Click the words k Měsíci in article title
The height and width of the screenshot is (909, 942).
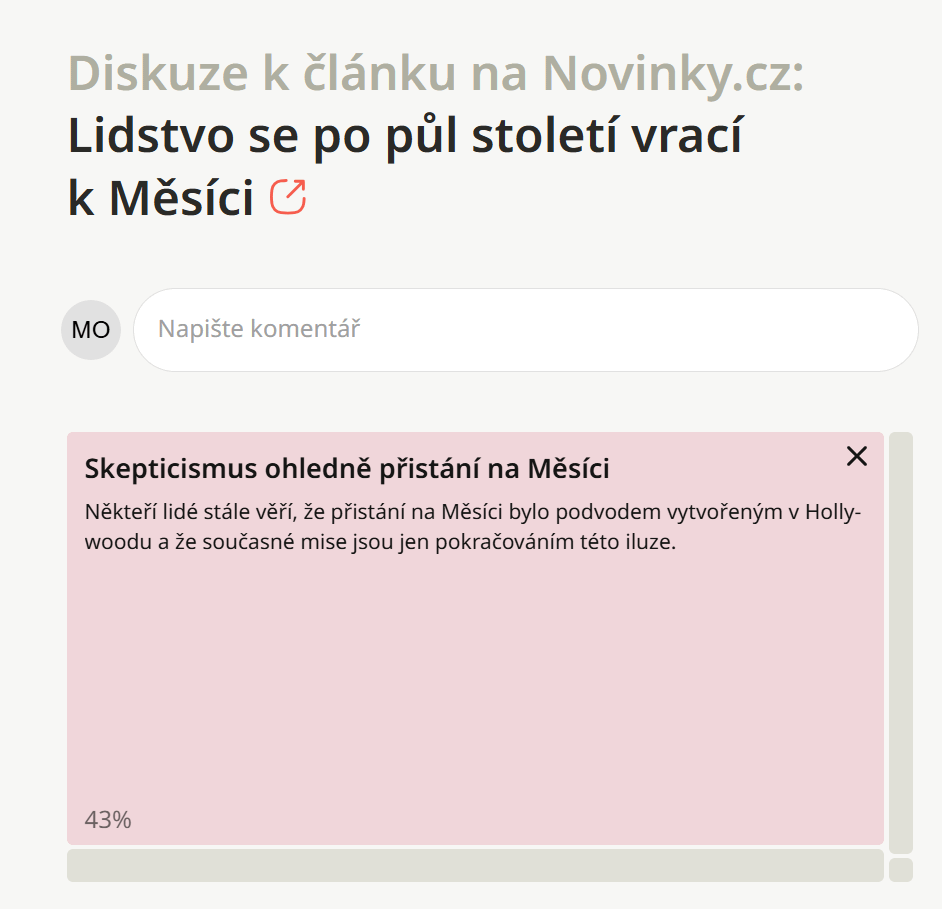click(x=160, y=198)
